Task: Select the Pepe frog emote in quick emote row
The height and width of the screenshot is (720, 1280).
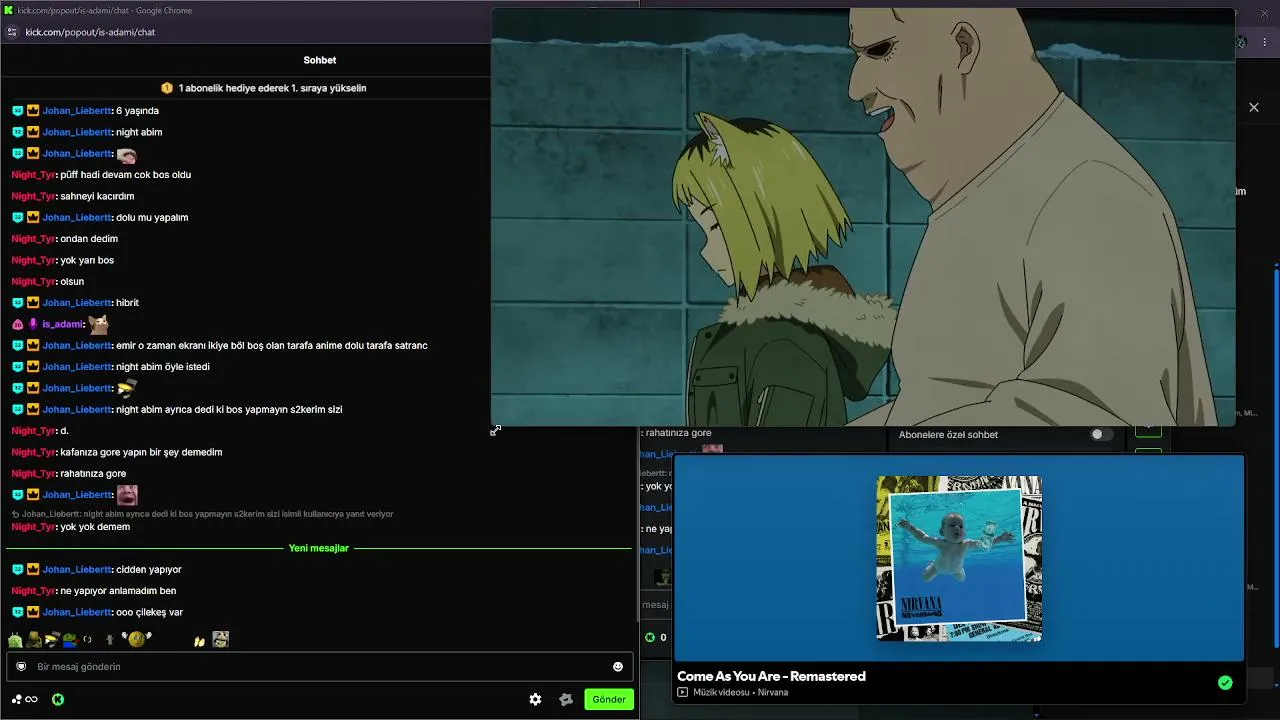Action: click(x=70, y=639)
